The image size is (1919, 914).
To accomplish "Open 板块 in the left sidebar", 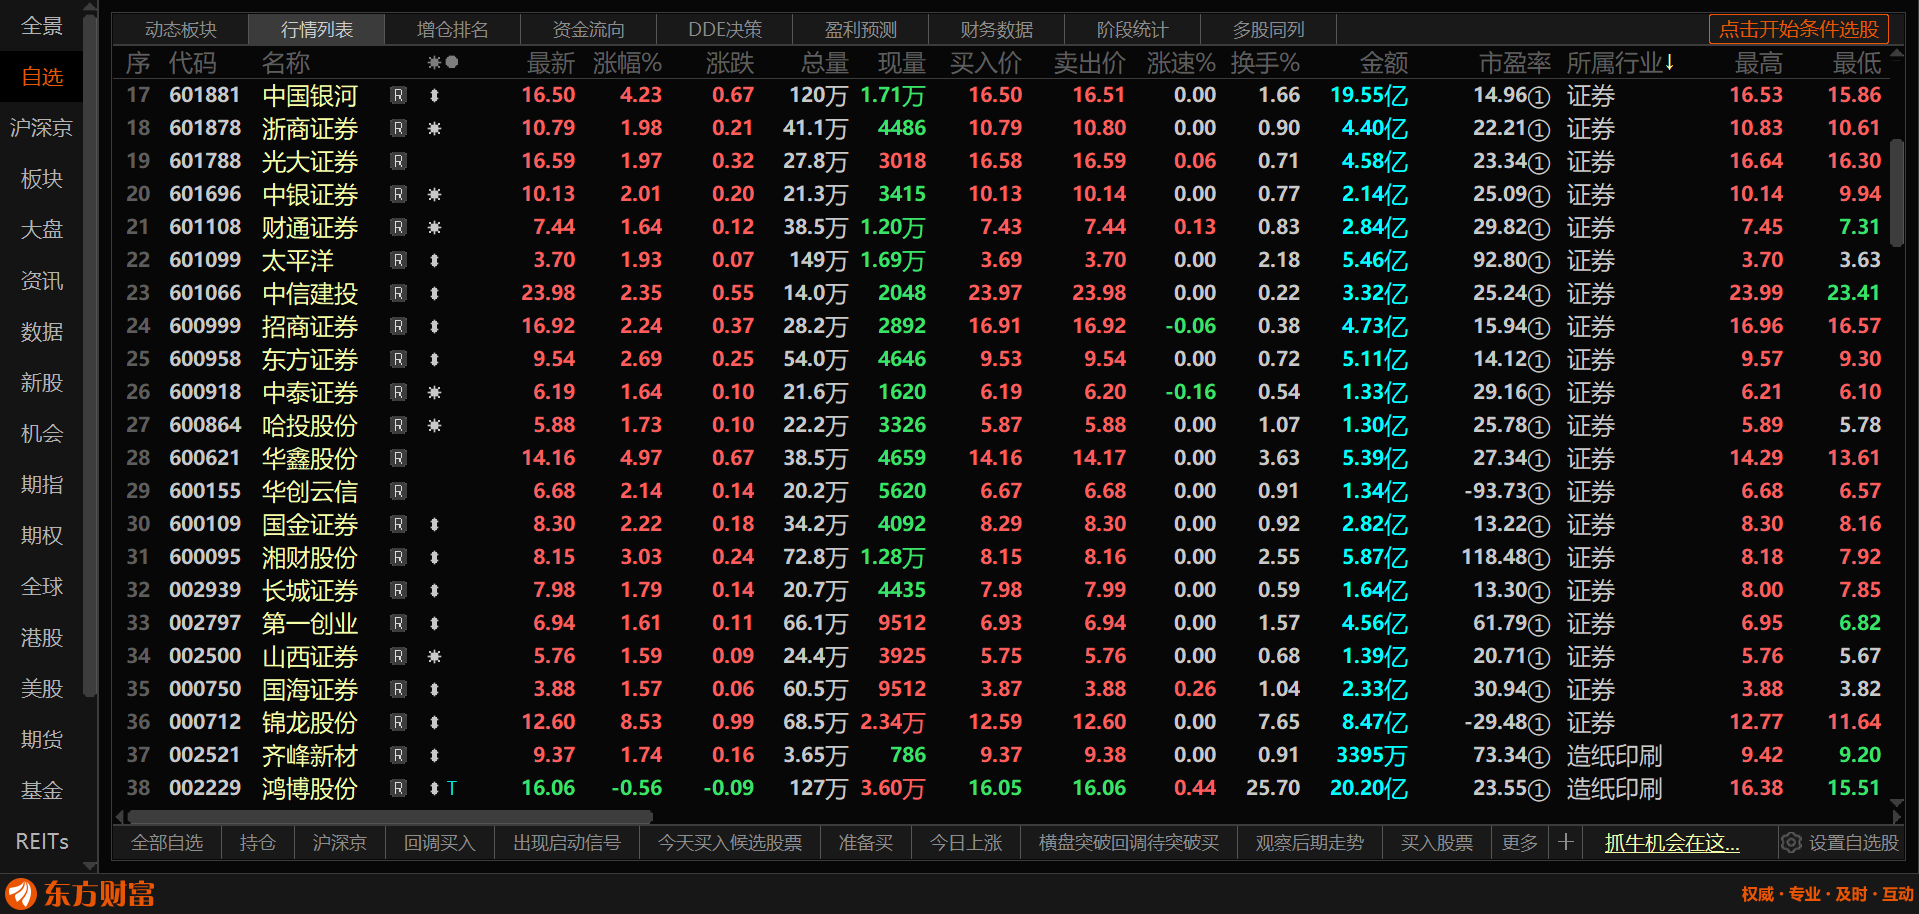I will 42,179.
